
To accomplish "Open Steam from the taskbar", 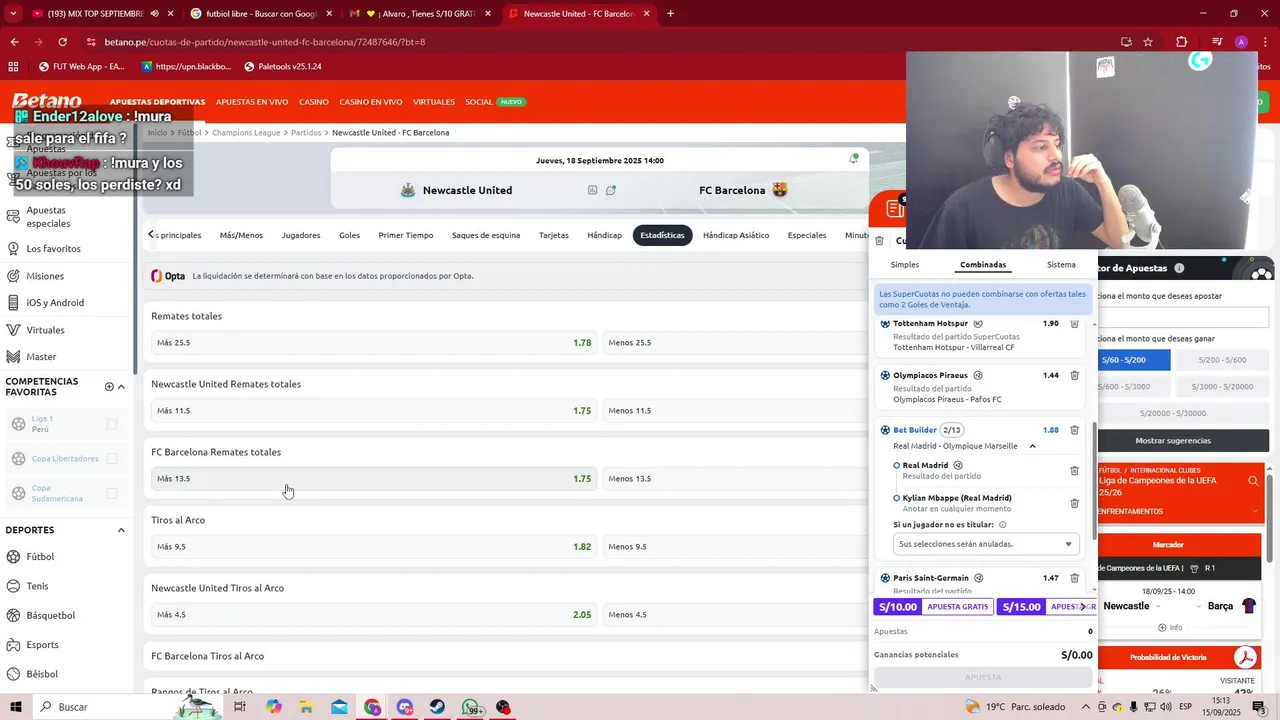I will pos(438,707).
